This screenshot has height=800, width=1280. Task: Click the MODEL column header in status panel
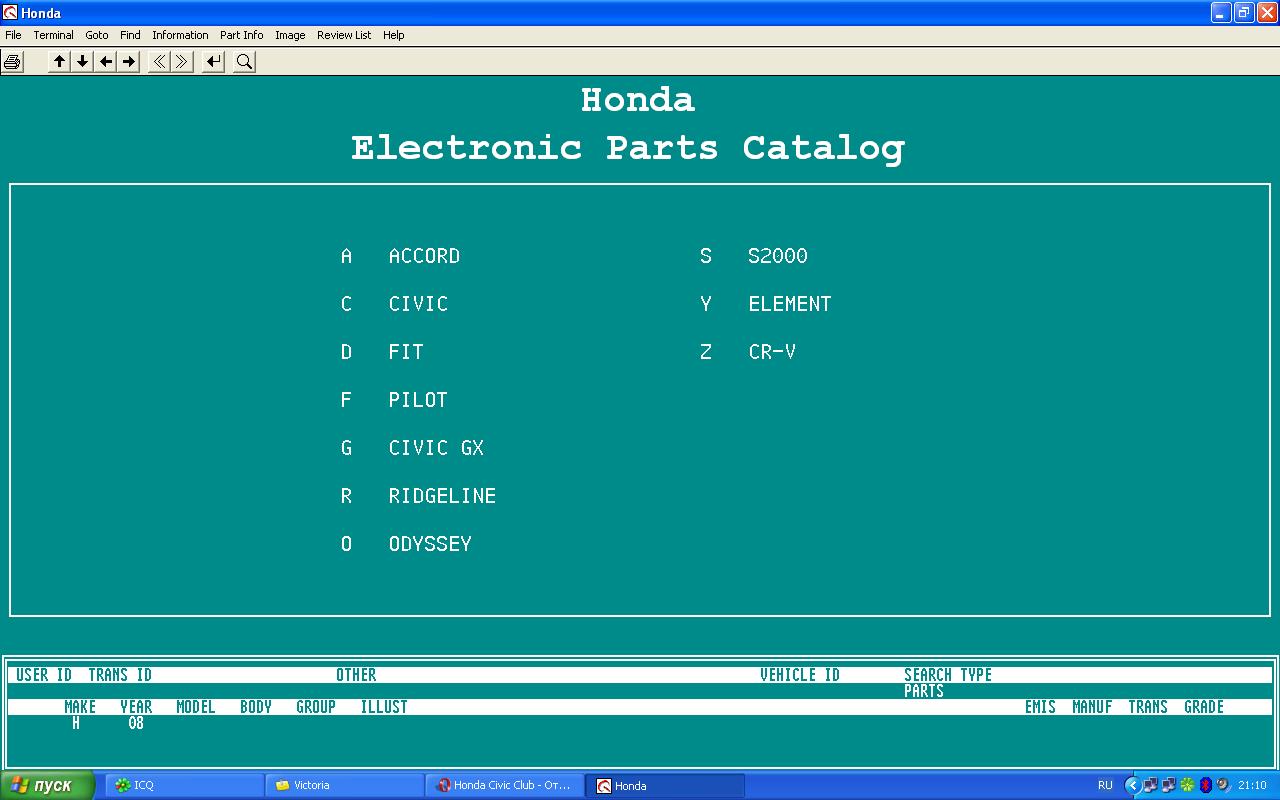click(x=196, y=707)
